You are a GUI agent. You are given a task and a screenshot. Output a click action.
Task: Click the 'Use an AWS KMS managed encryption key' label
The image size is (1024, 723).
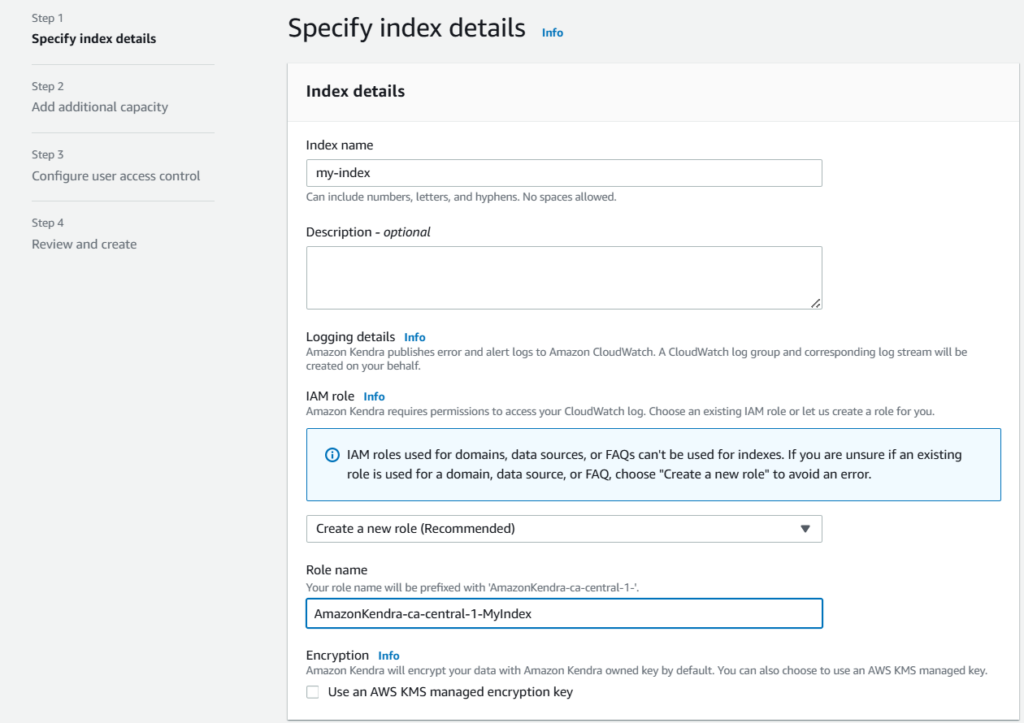pos(450,692)
